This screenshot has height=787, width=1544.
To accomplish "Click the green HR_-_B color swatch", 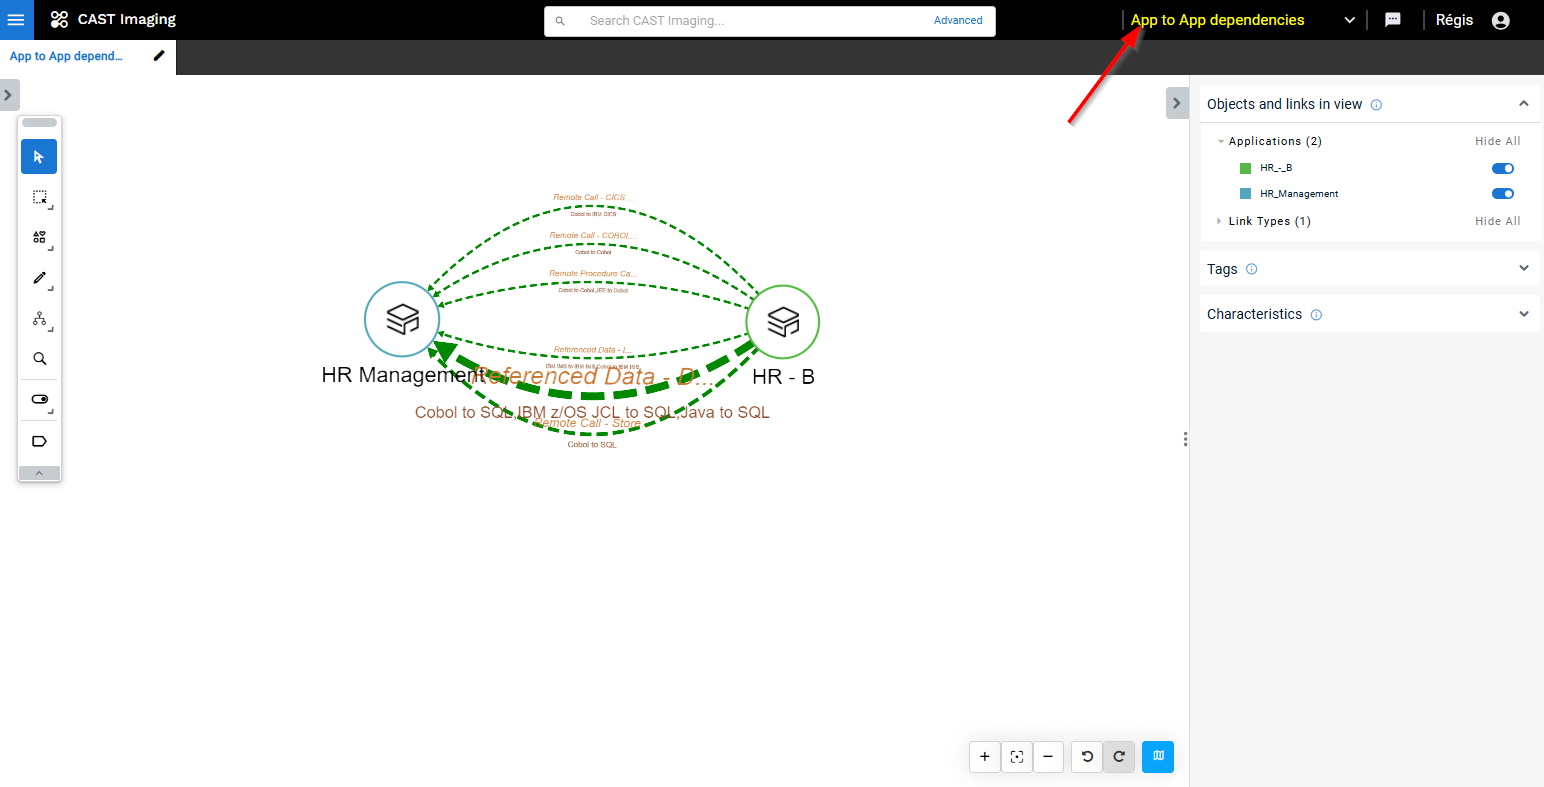I will point(1246,168).
